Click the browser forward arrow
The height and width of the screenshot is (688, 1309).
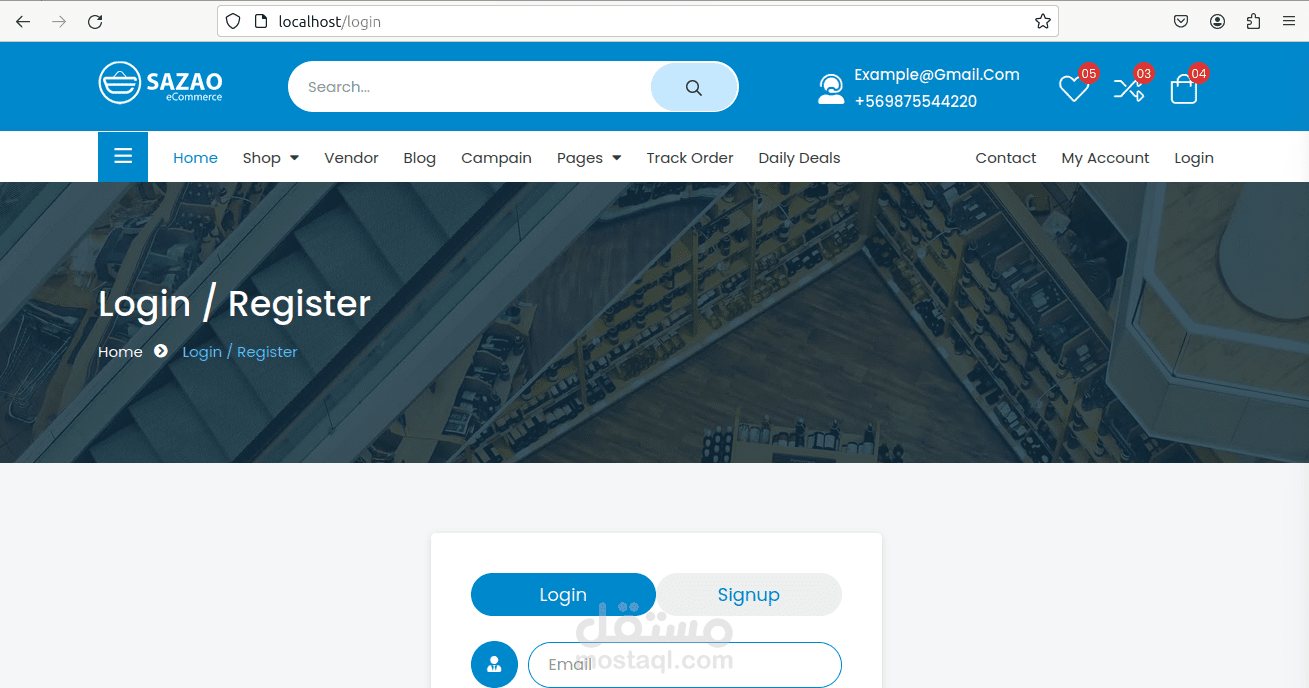tap(59, 21)
